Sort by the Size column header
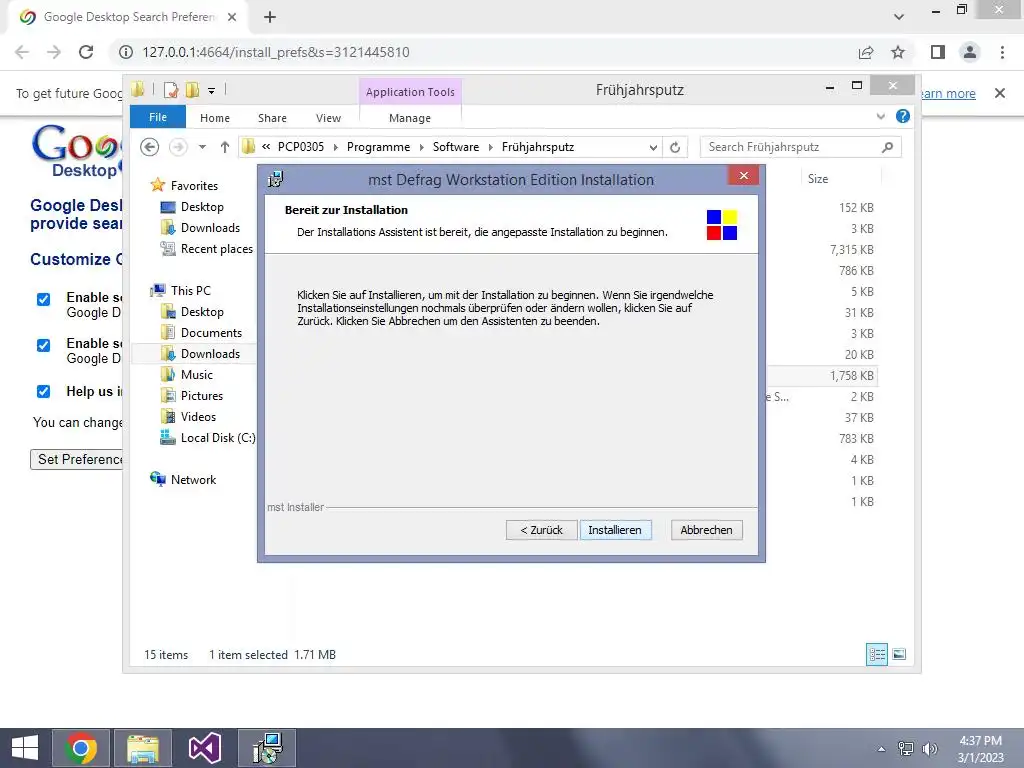Viewport: 1024px width, 768px height. pos(818,178)
